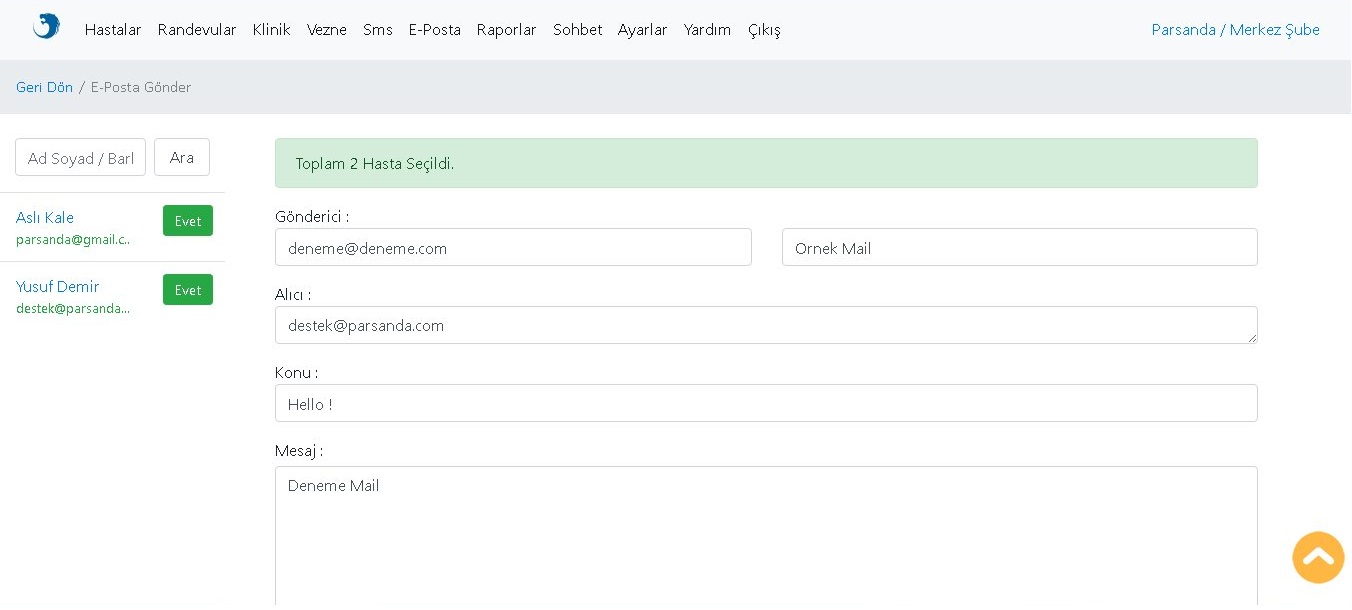Image resolution: width=1352 pixels, height=610 pixels.
Task: Click the orange scroll-to-top arrow icon
Action: pyautogui.click(x=1318, y=557)
